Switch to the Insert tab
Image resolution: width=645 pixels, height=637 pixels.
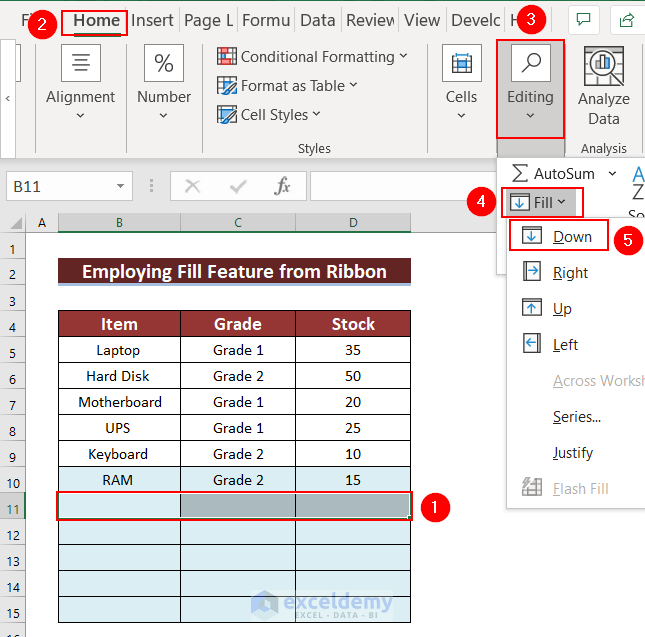pyautogui.click(x=152, y=20)
